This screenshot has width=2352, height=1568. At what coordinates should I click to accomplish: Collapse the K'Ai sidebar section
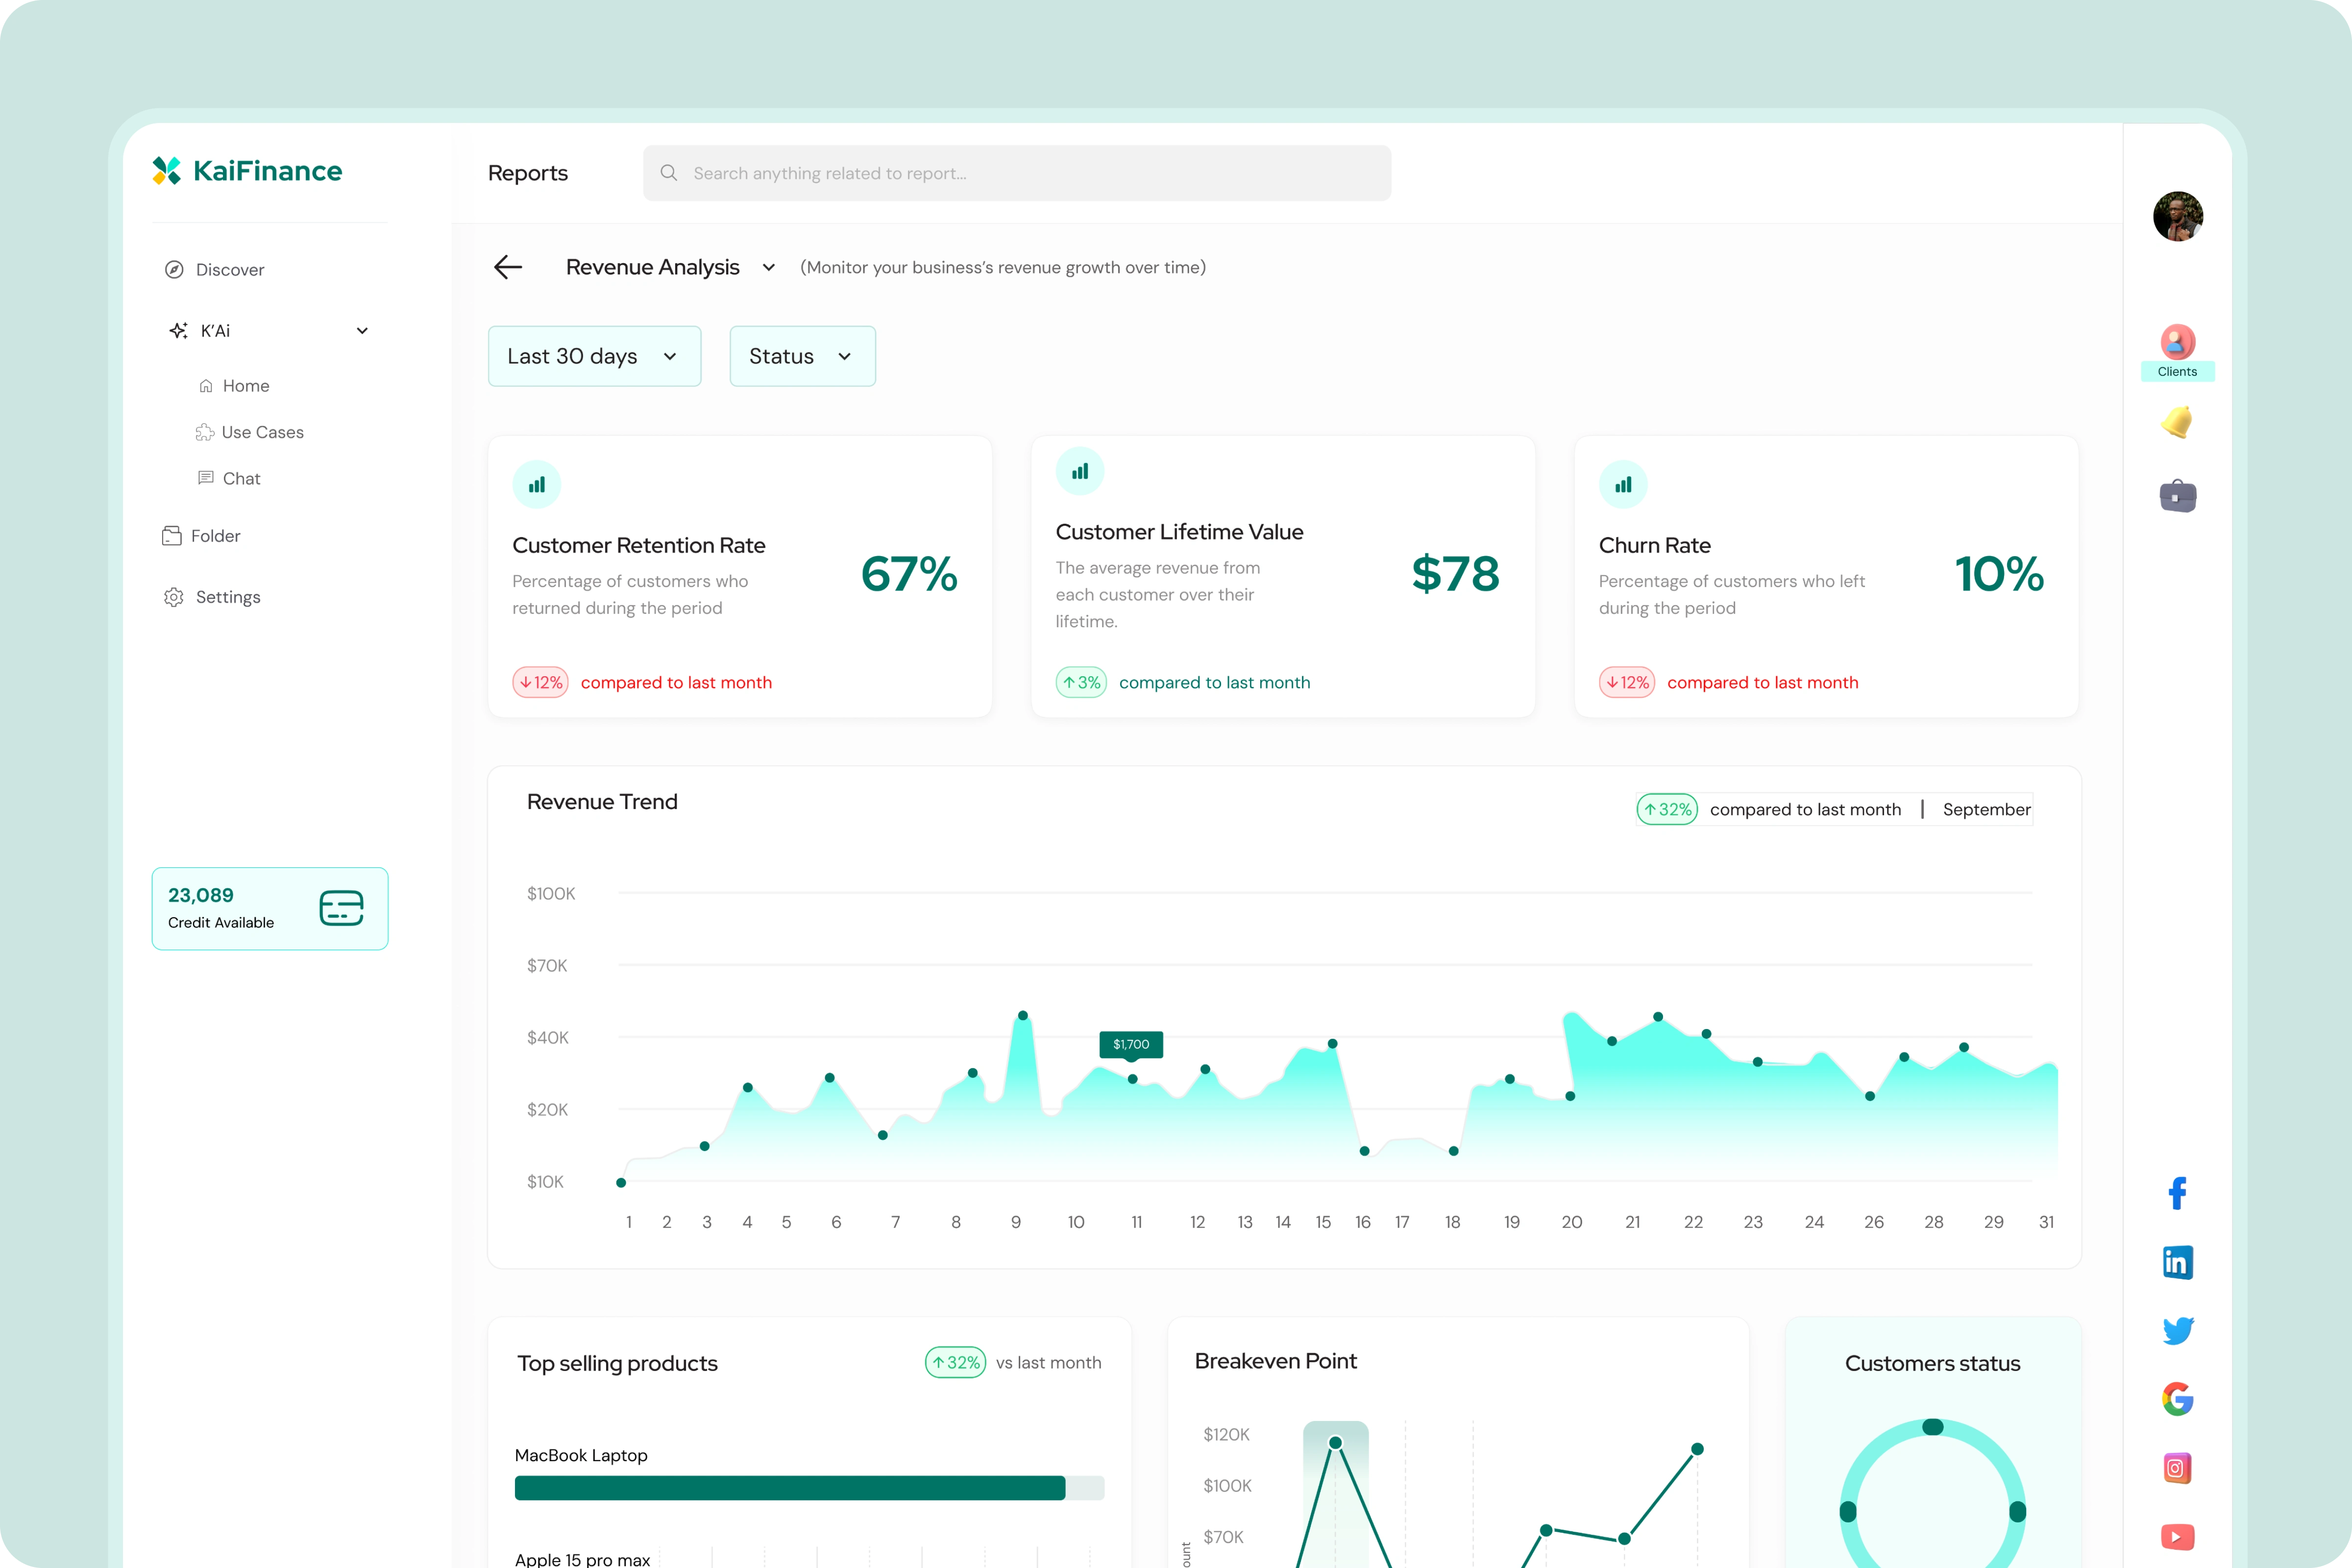click(362, 331)
